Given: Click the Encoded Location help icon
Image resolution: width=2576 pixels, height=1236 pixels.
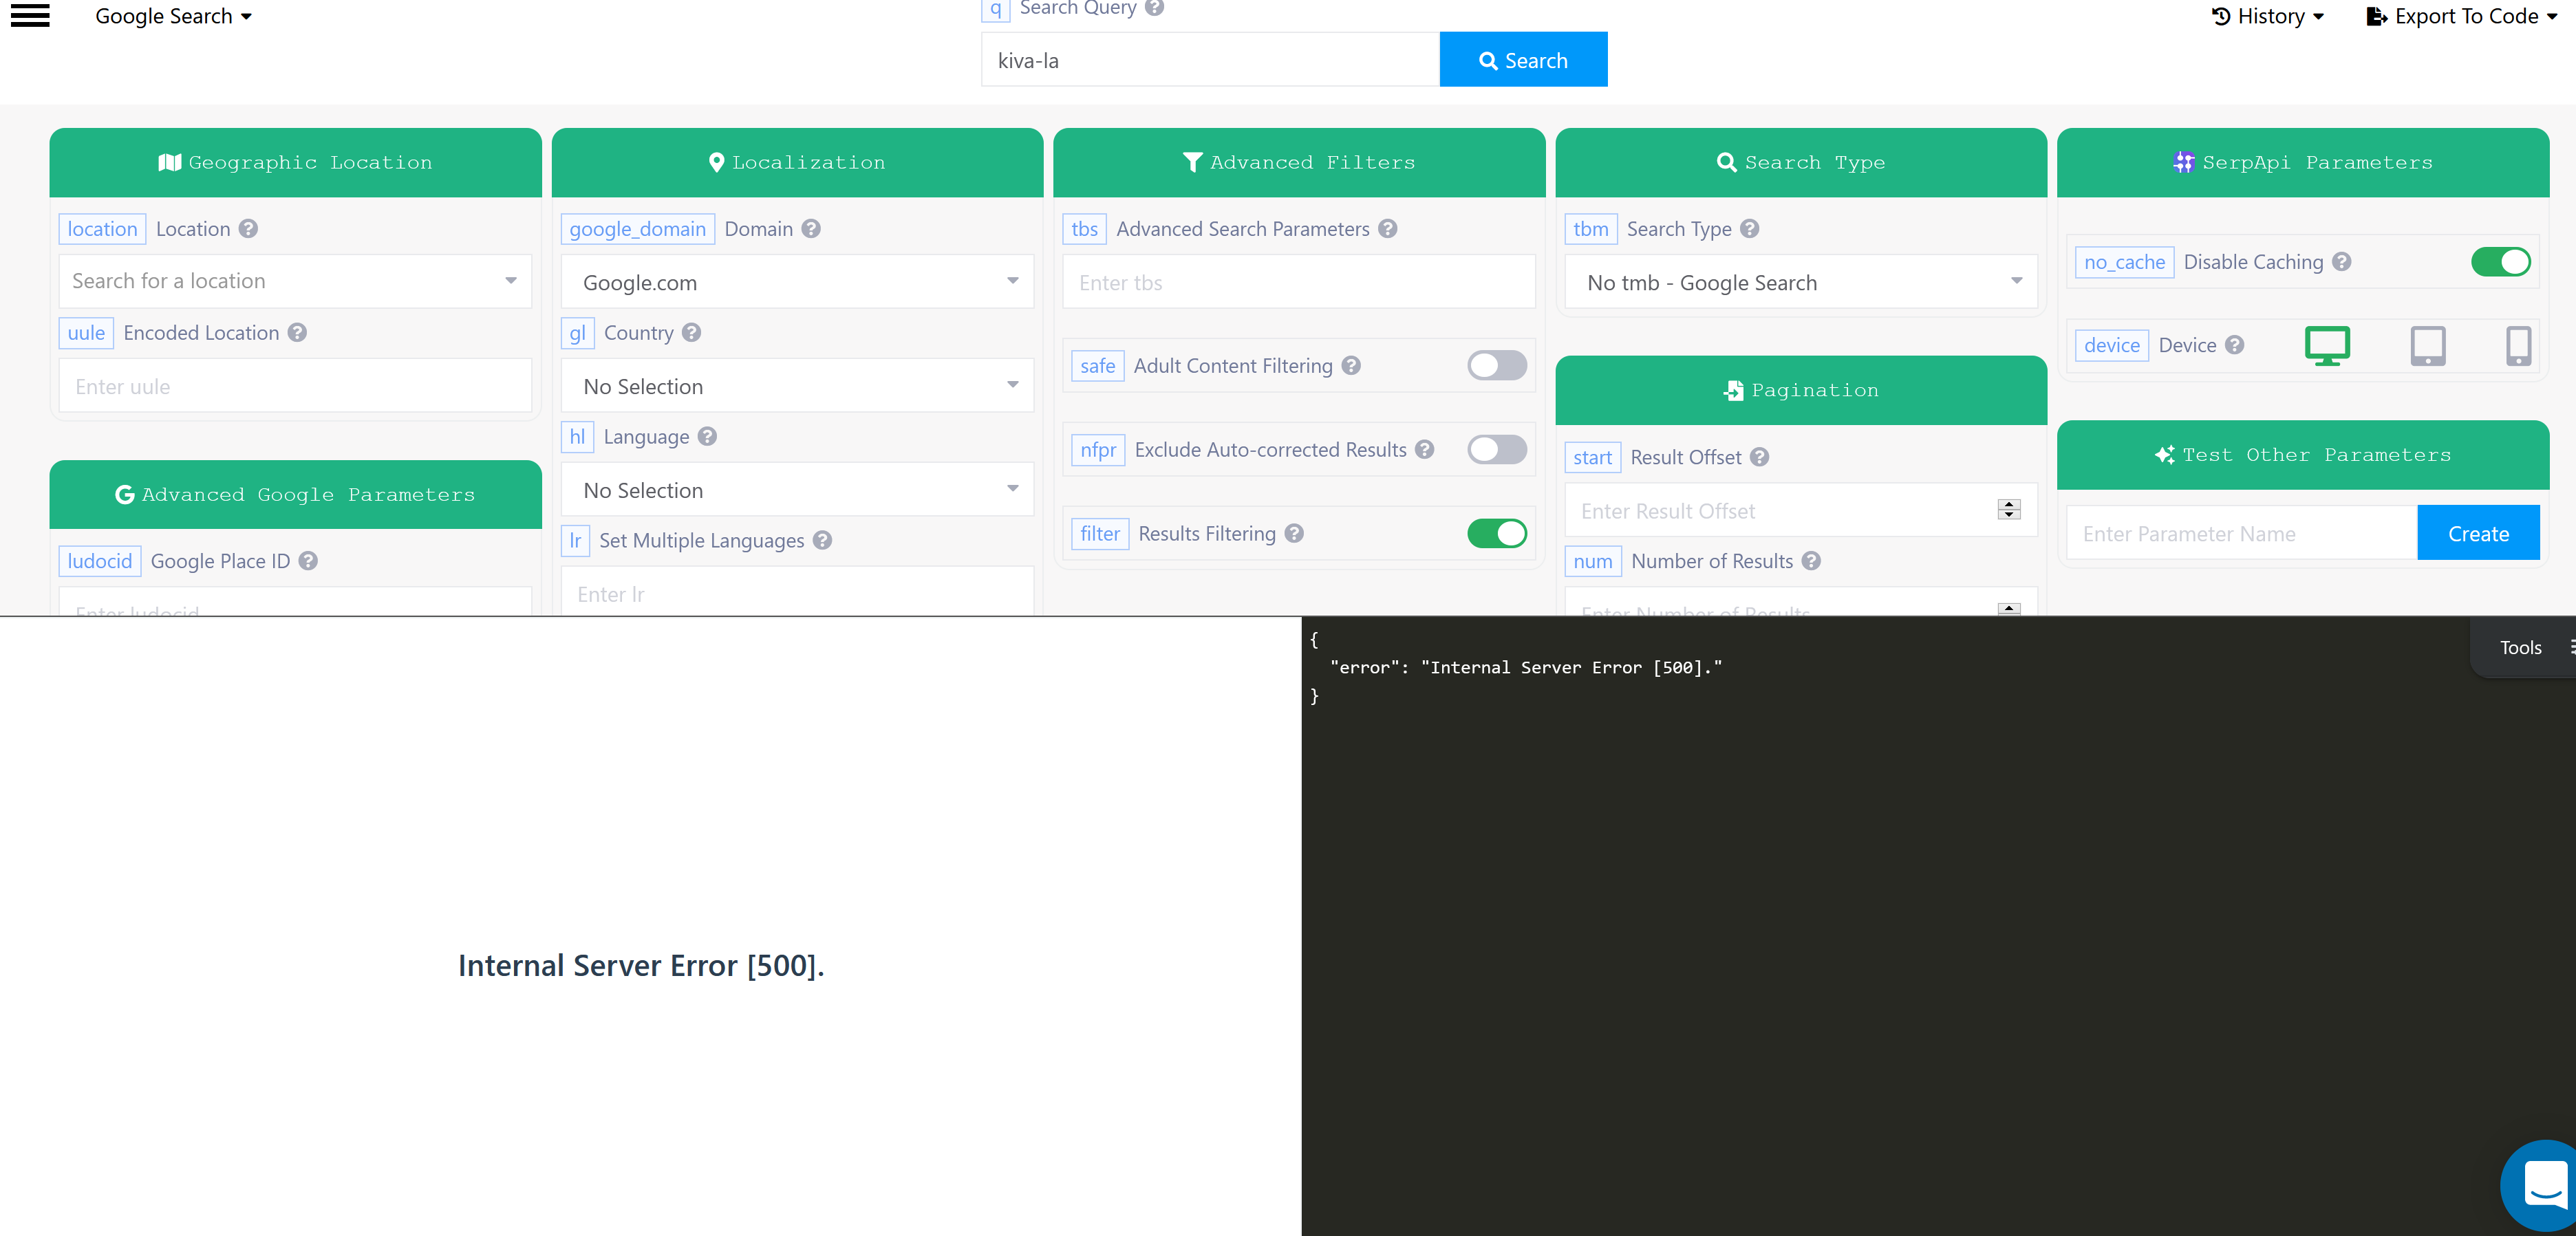Looking at the screenshot, I should click(298, 333).
